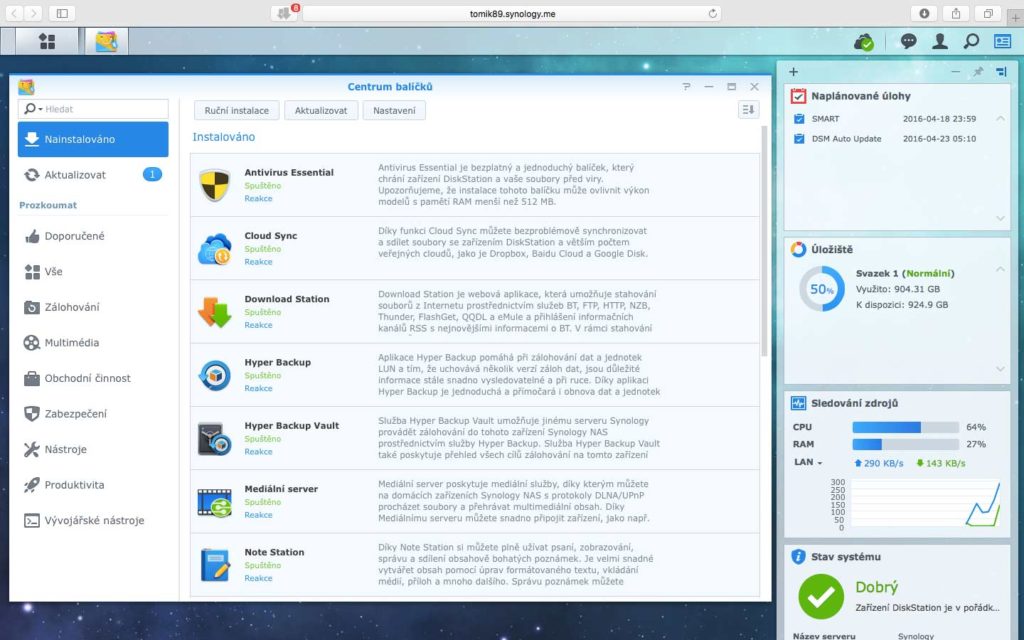Pin the widgets panel
This screenshot has height=640, width=1024.
tap(978, 72)
